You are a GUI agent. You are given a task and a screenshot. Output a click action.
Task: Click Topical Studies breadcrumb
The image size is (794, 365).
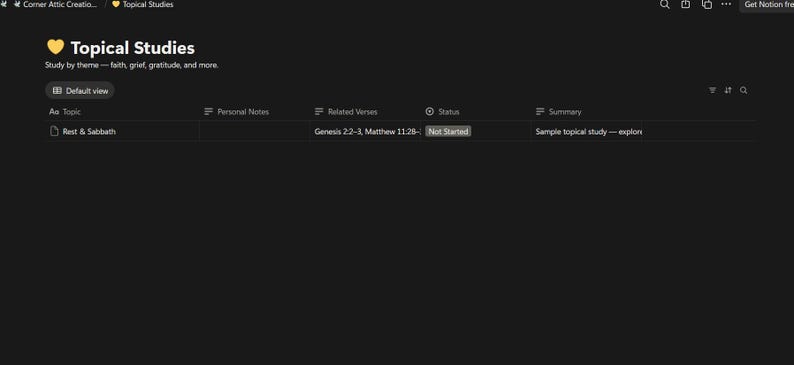tap(143, 5)
